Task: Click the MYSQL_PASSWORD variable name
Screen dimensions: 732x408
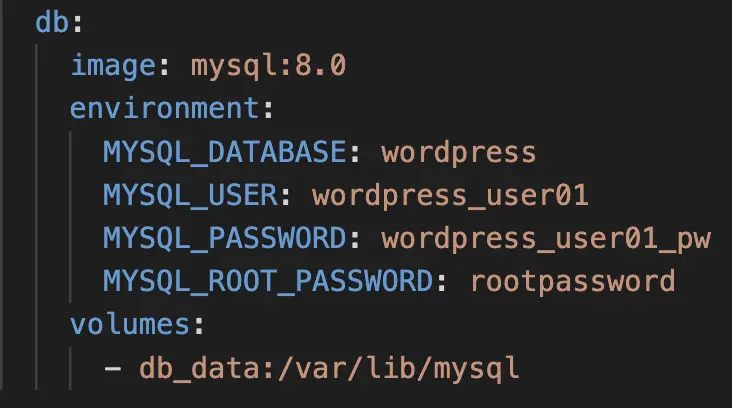Action: (225, 238)
